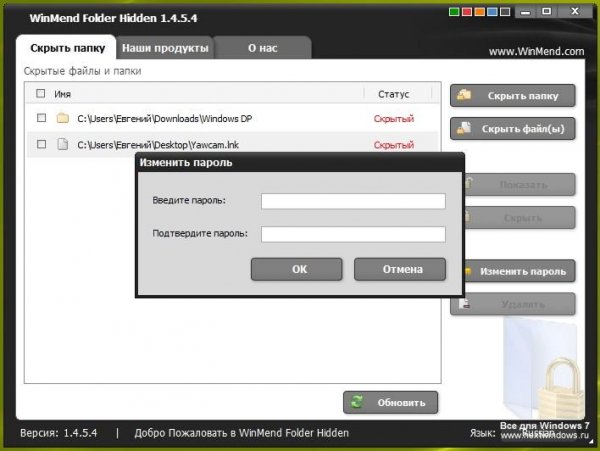The image size is (600, 451).
Task: Confirm the password dialog with ОК
Action: (297, 269)
